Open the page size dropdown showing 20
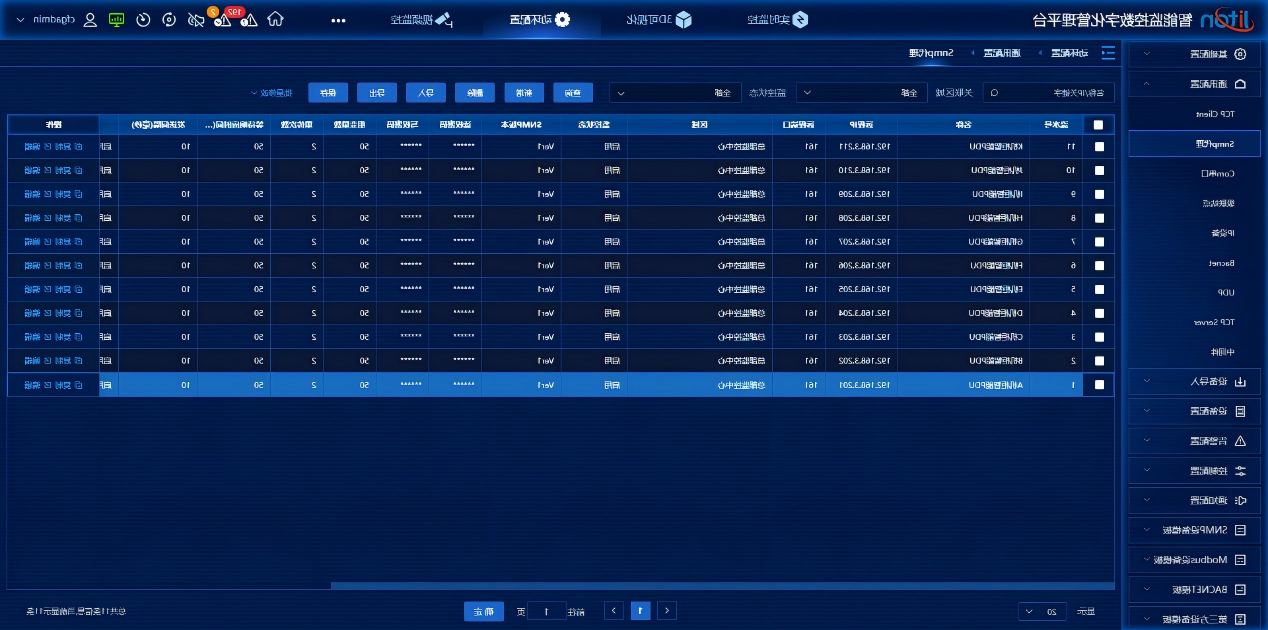This screenshot has width=1268, height=630. [1041, 611]
